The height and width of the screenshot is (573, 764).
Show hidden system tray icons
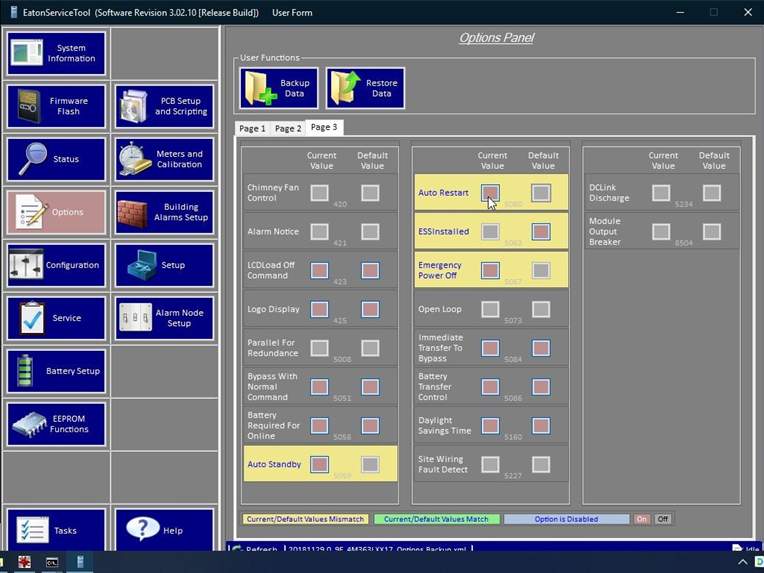coord(744,563)
